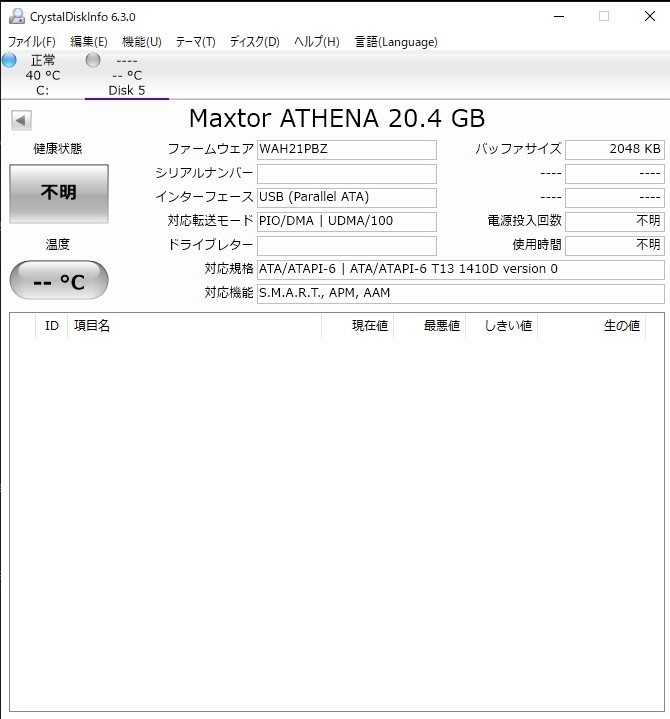Click the blue health status circle for C:

tap(9, 60)
